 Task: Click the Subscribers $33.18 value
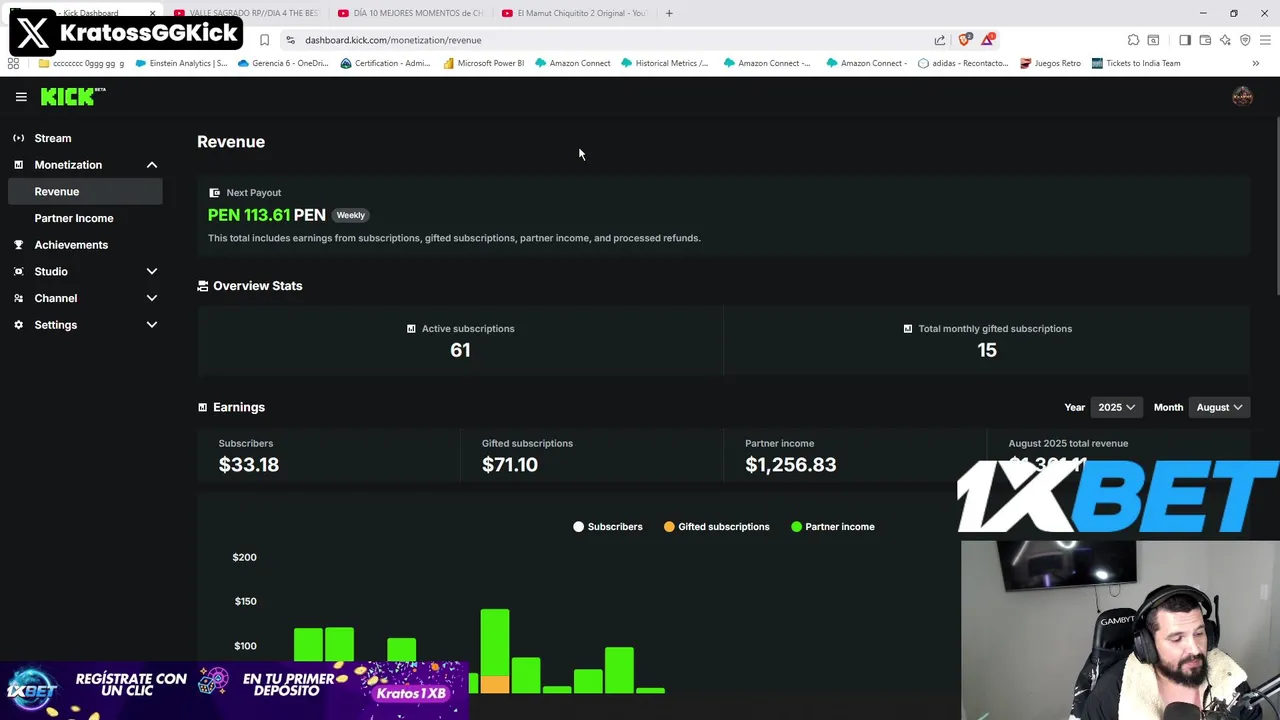(x=249, y=465)
